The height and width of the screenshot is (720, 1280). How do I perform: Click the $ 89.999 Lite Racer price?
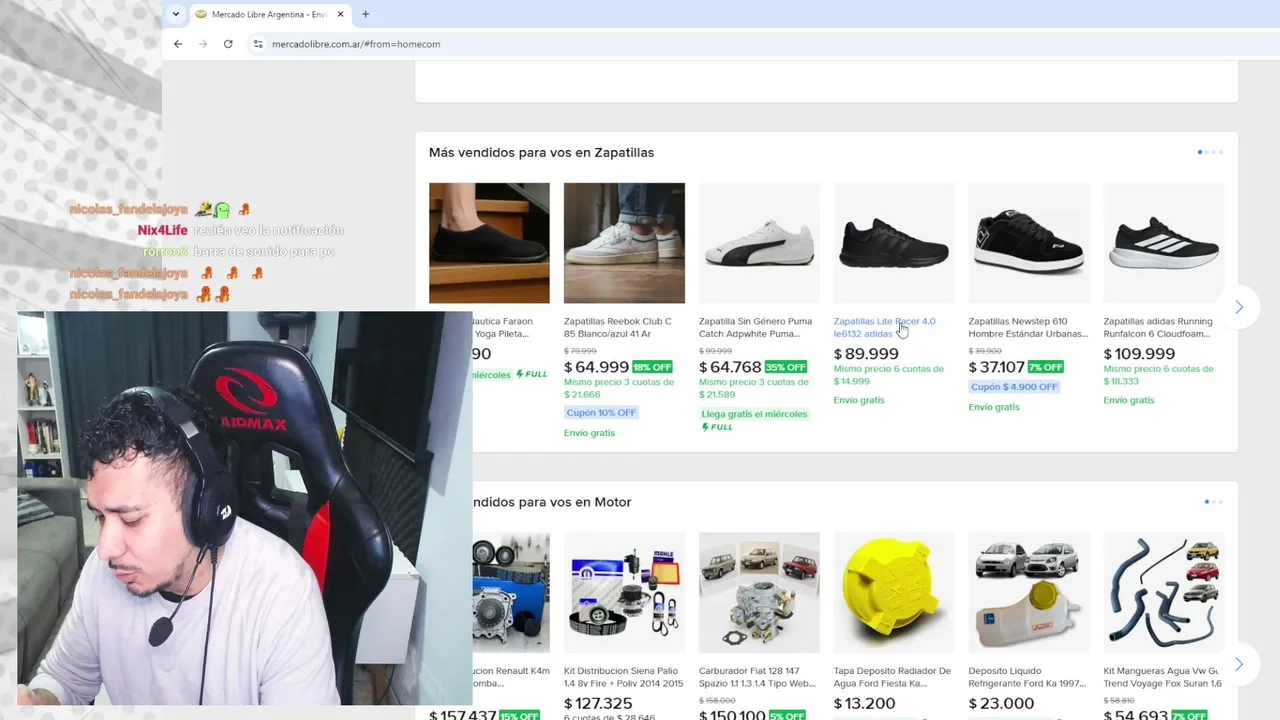tap(866, 354)
